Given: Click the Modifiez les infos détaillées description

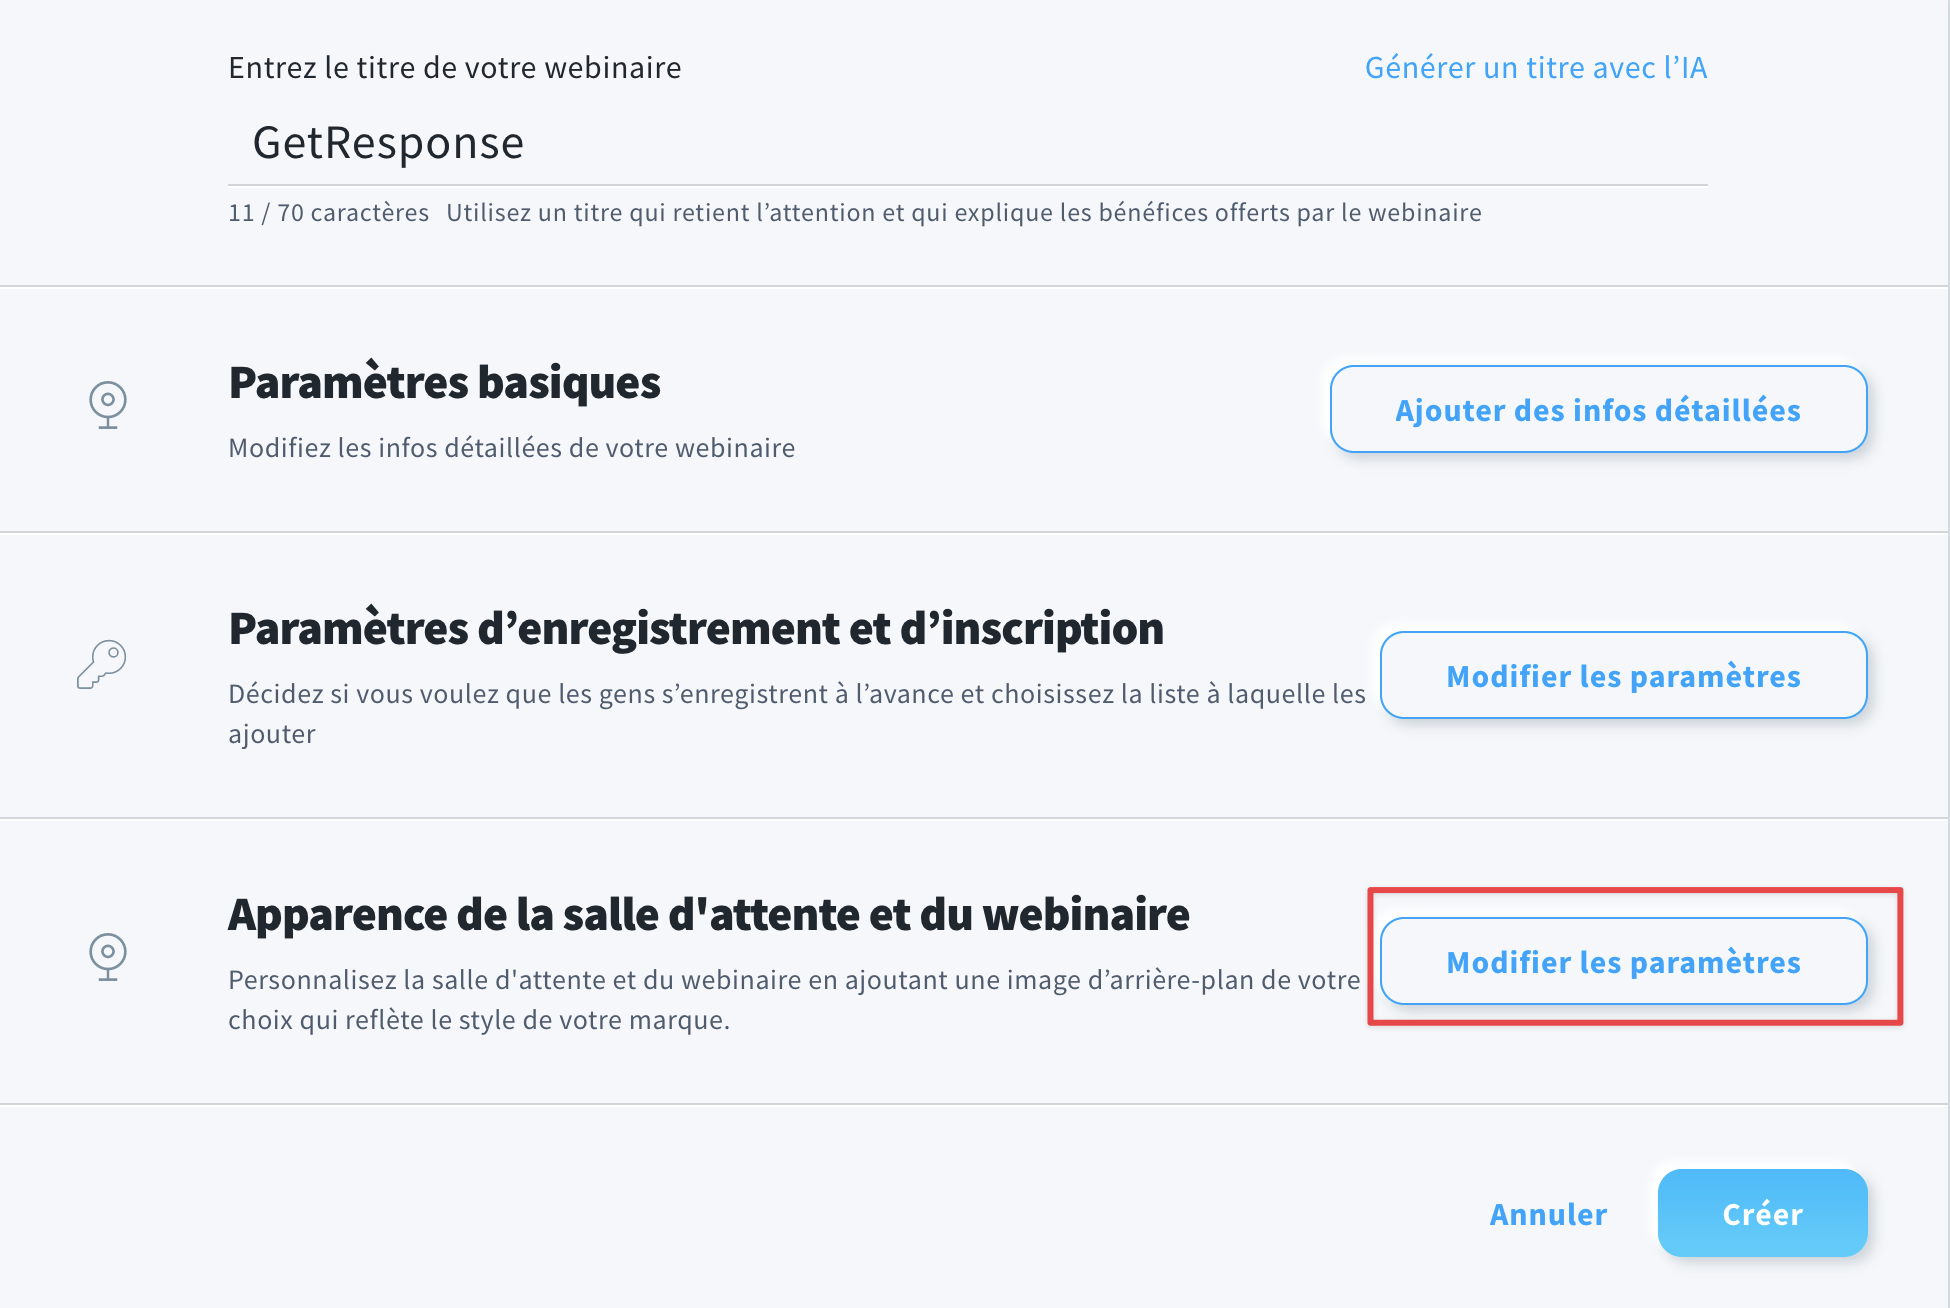Looking at the screenshot, I should (x=512, y=447).
